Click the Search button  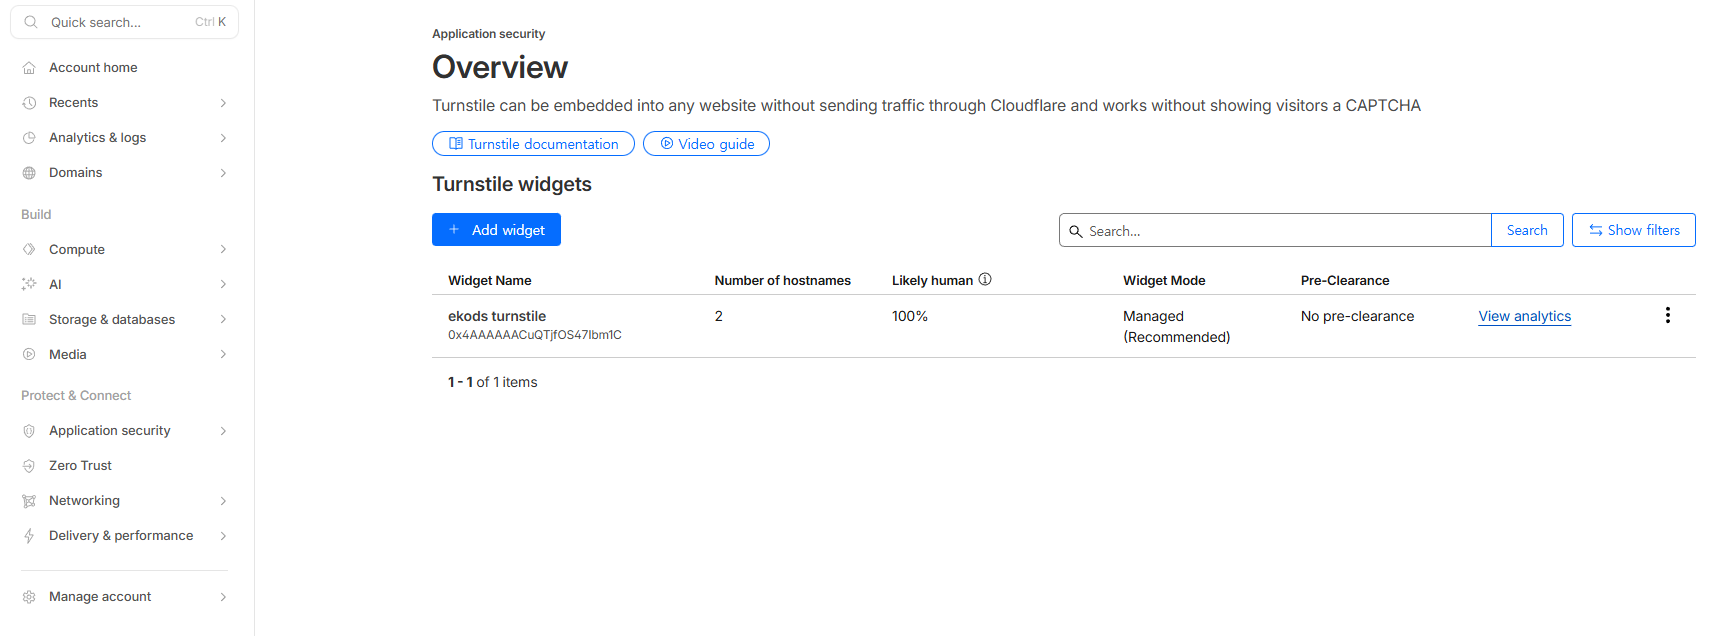(x=1527, y=230)
